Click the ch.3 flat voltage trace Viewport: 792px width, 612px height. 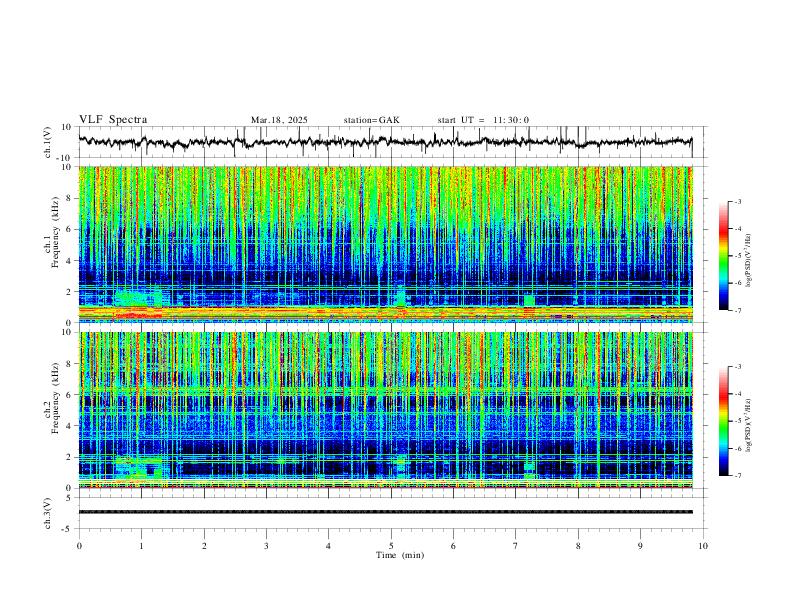(385, 512)
